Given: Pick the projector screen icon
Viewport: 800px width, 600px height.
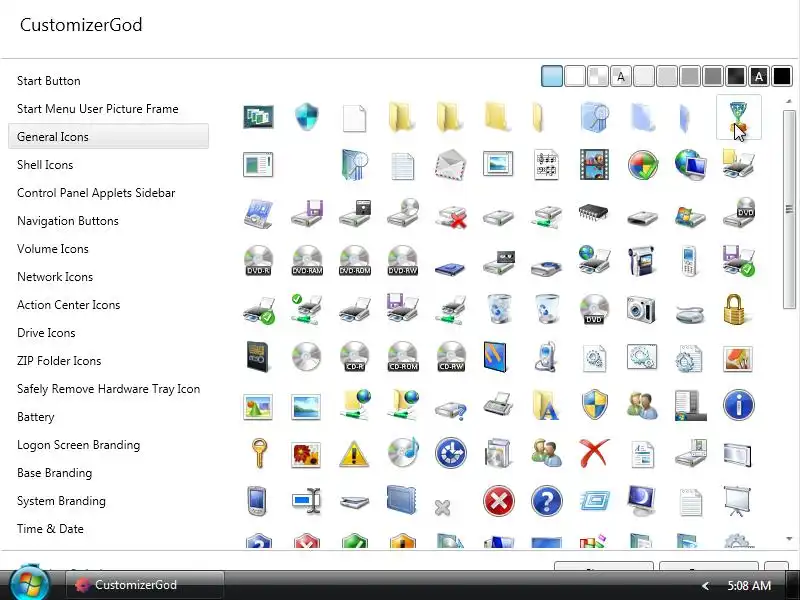Looking at the screenshot, I should pos(737,501).
